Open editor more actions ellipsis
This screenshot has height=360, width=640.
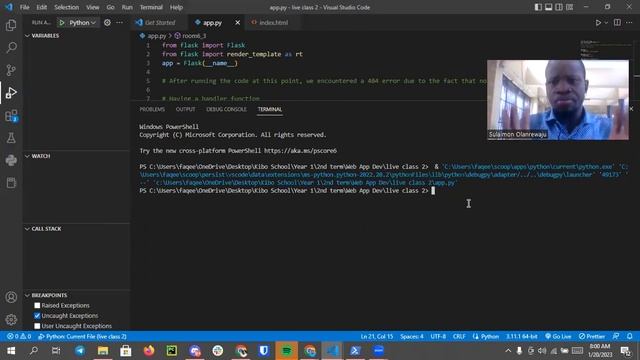tap(629, 22)
